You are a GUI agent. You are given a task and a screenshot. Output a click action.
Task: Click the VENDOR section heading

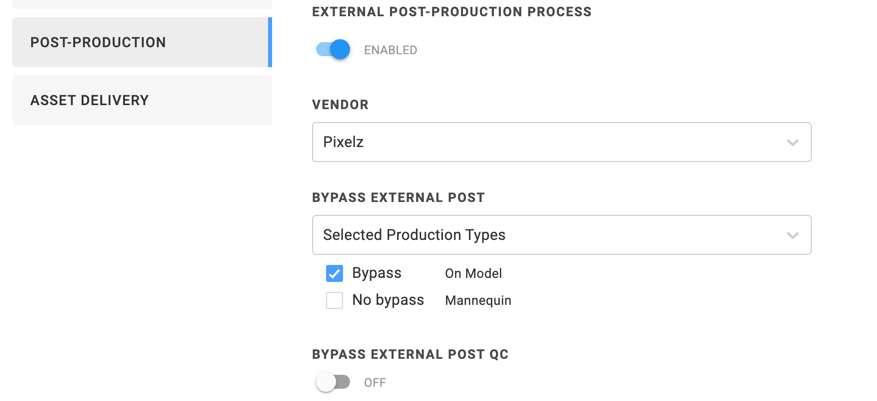340,105
